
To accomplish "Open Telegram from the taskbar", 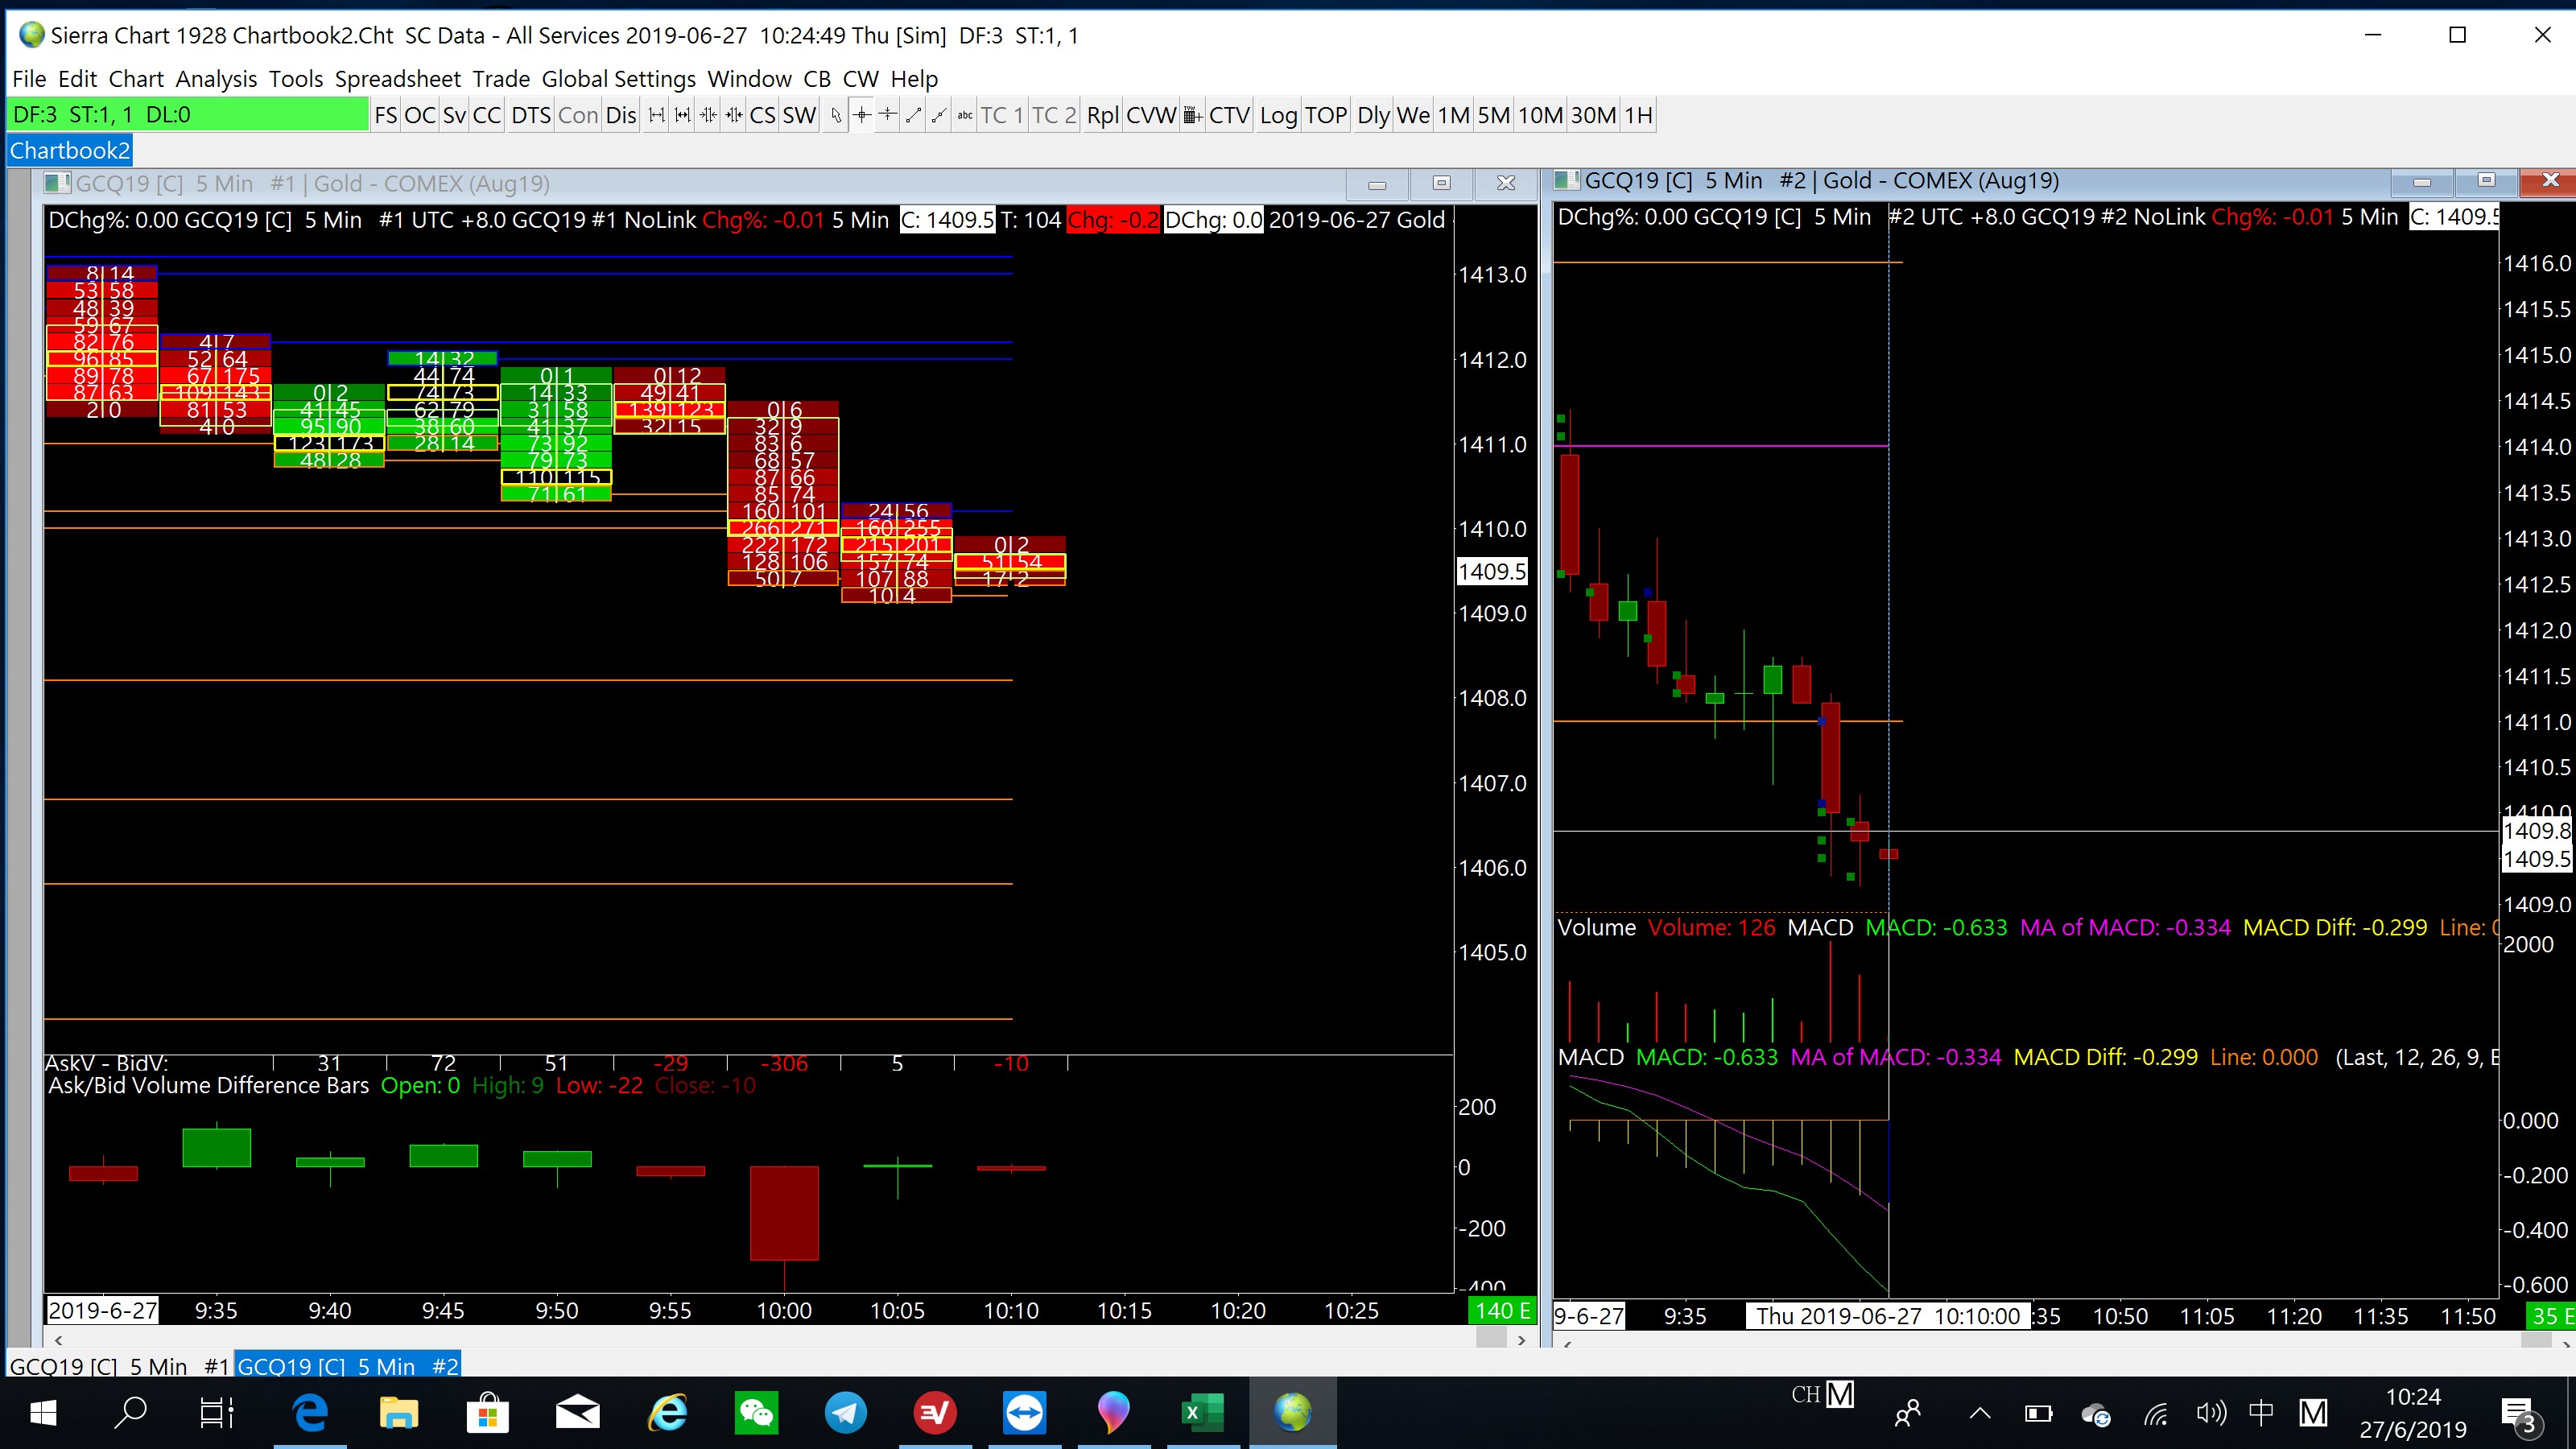I will 845,1413.
